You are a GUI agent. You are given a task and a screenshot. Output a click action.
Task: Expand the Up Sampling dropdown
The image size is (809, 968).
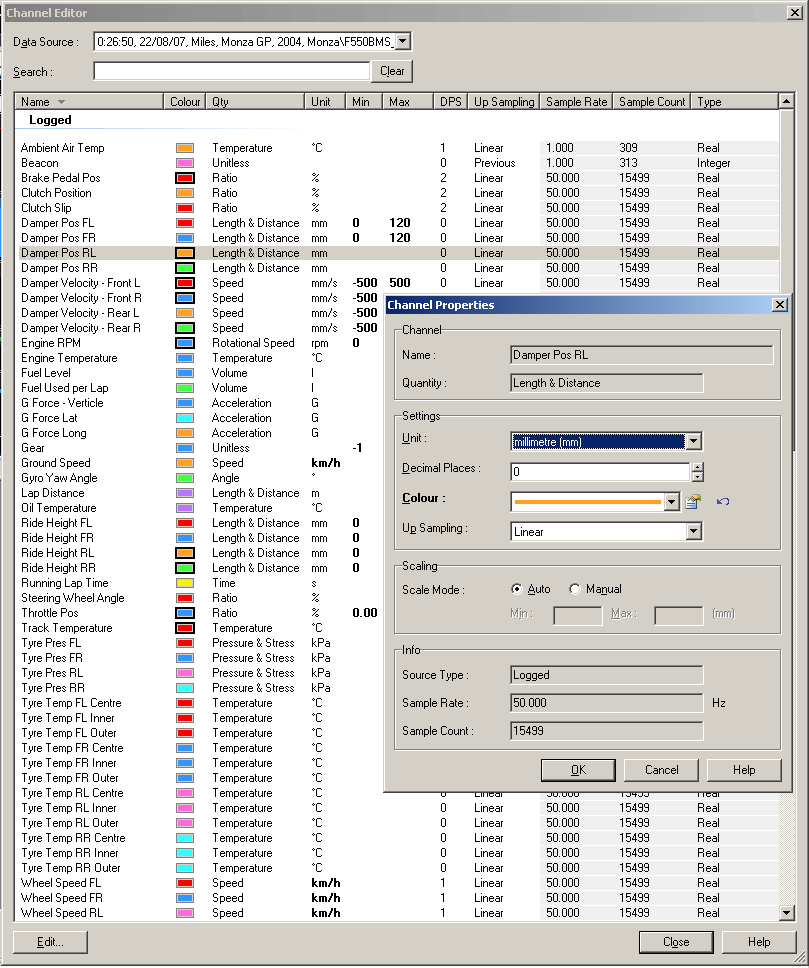(694, 532)
